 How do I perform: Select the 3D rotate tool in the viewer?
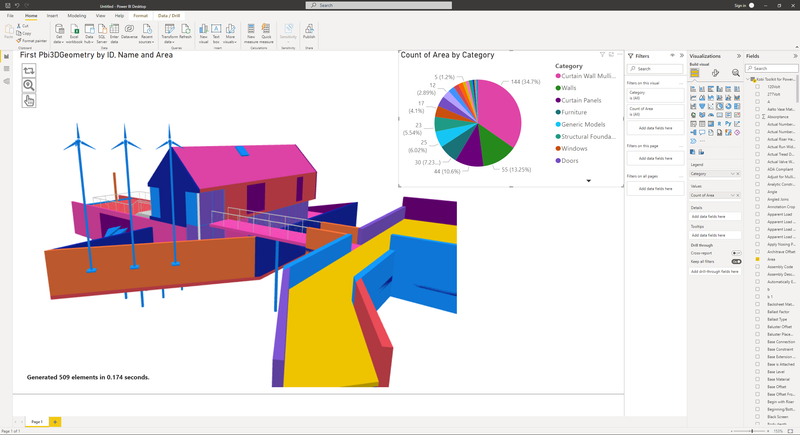click(x=29, y=70)
